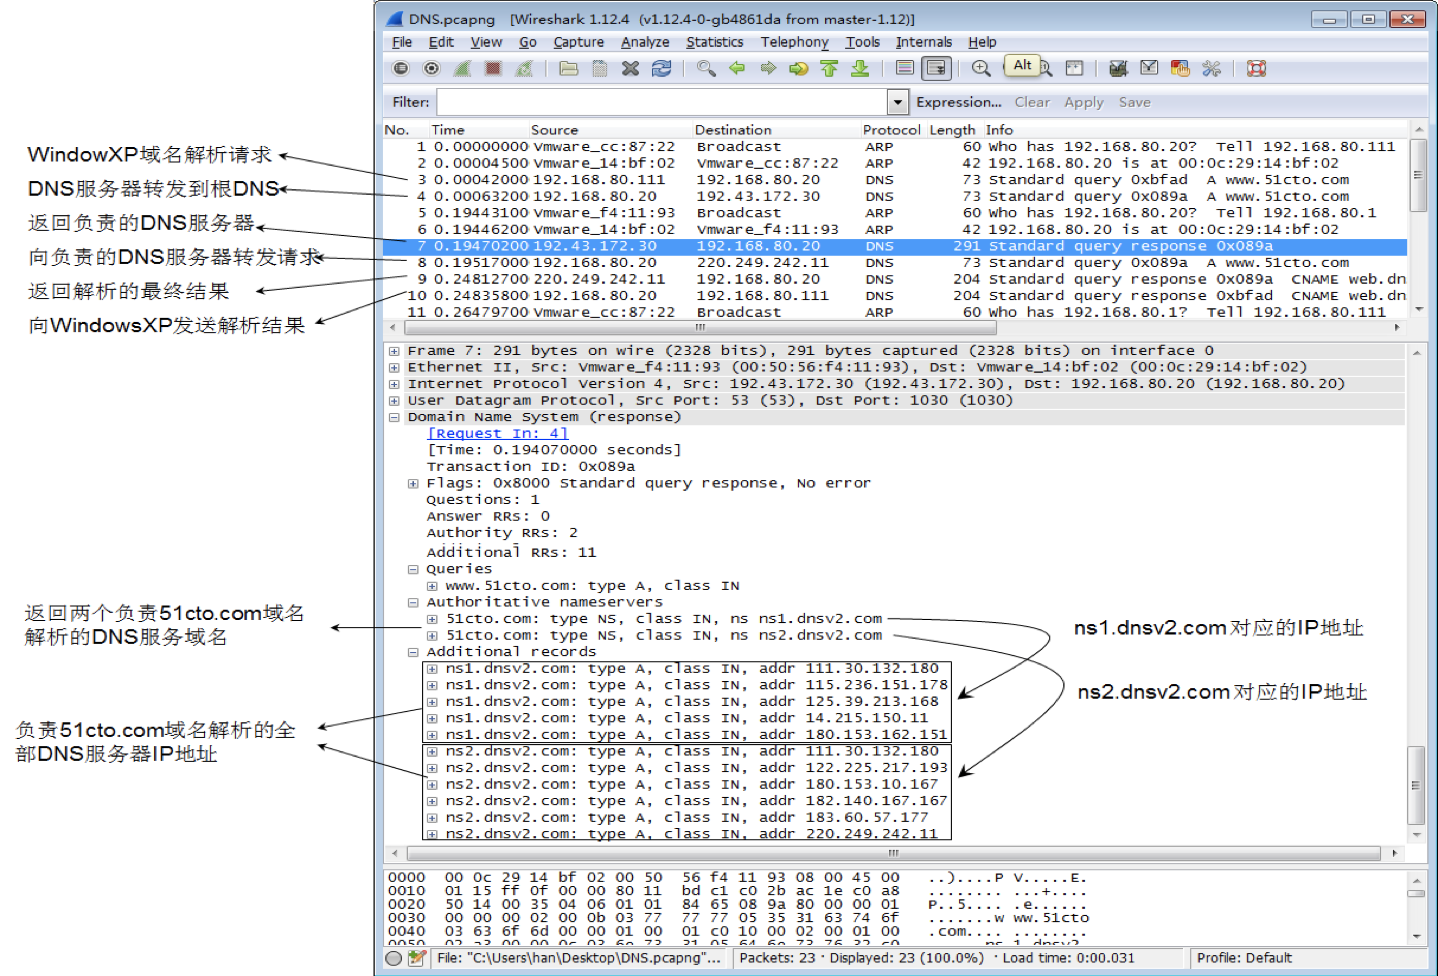This screenshot has height=976, width=1438.
Task: Open the Statistics menu
Action: click(x=715, y=42)
